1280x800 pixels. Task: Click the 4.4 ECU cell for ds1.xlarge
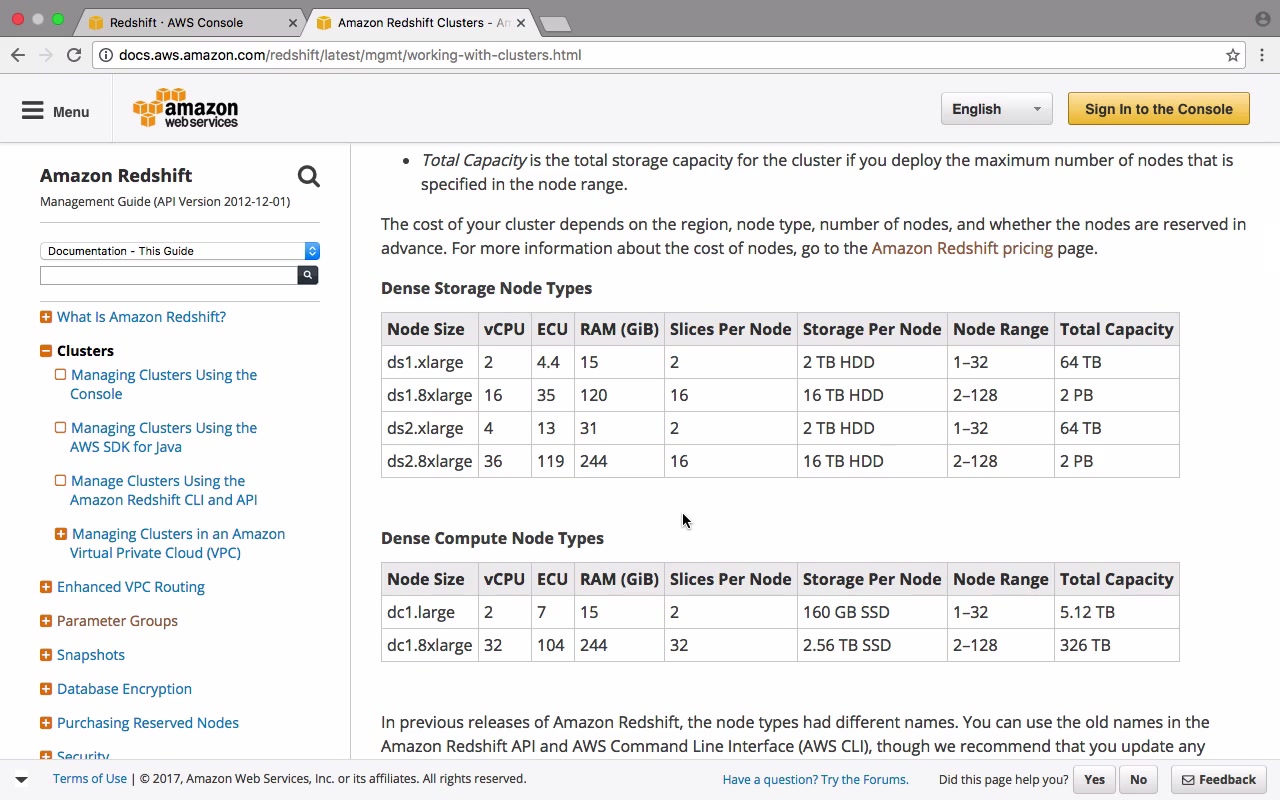[x=552, y=362]
